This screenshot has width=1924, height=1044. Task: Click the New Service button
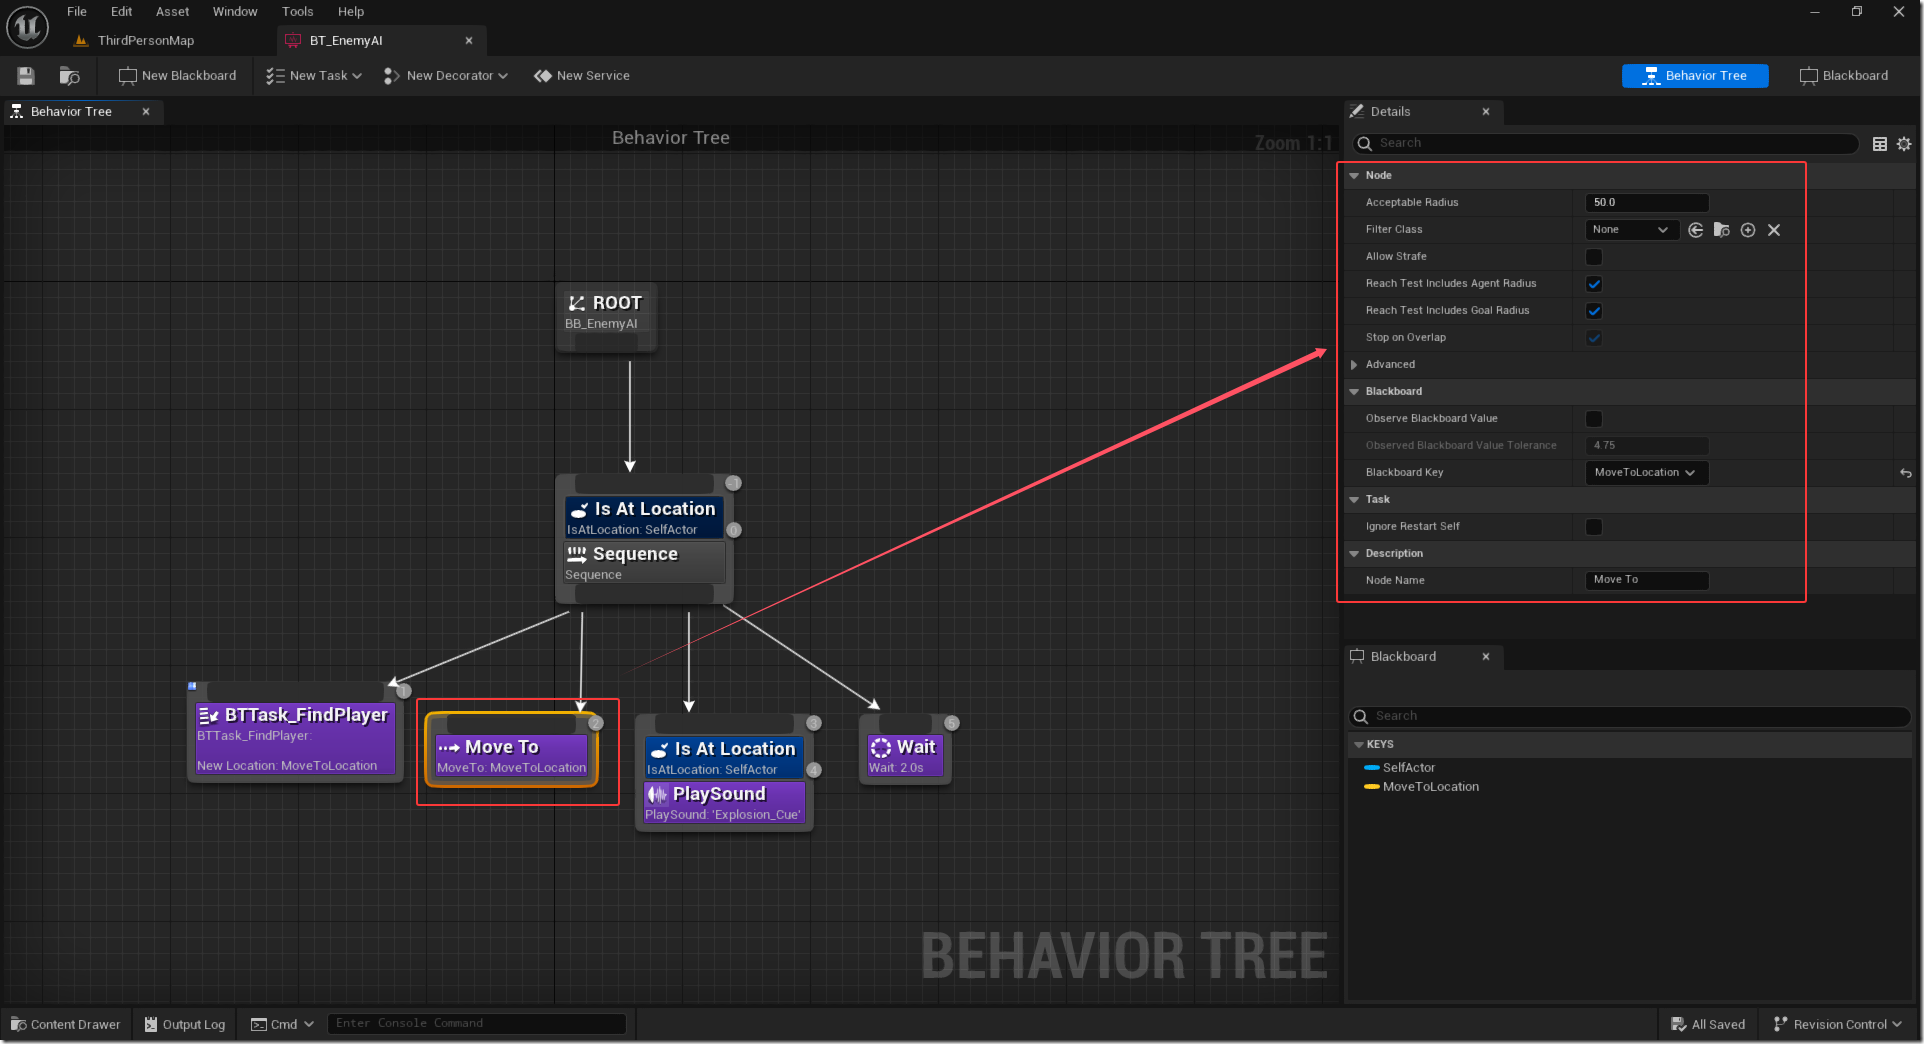pyautogui.click(x=582, y=76)
